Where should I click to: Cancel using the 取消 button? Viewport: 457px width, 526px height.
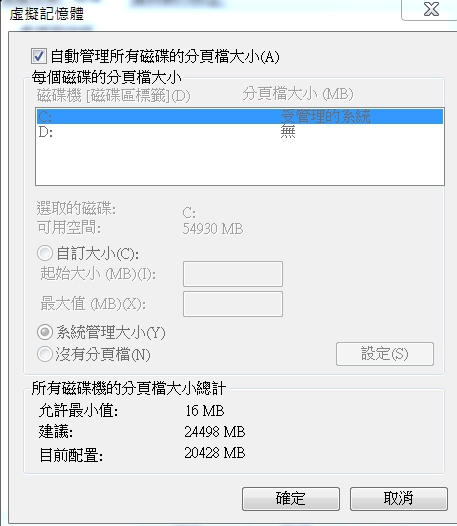point(399,499)
